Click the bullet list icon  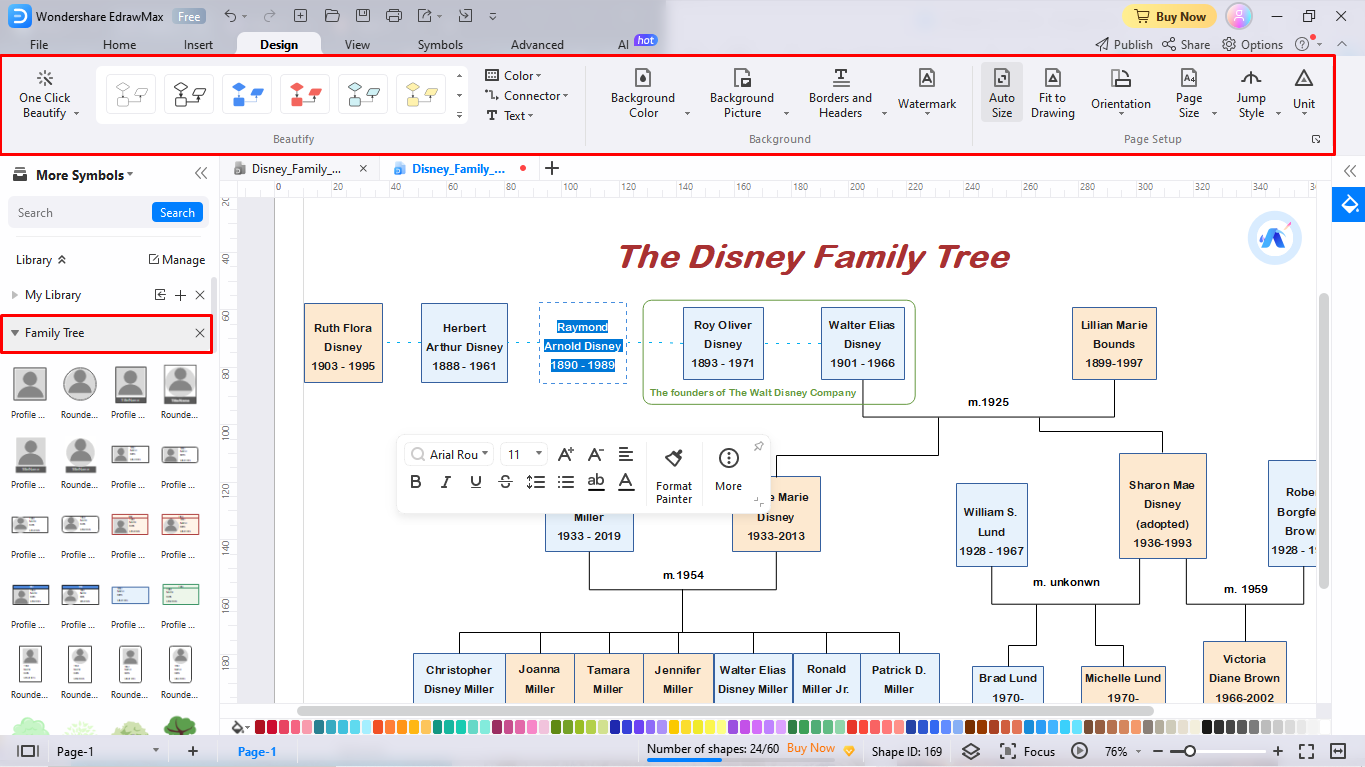pos(566,482)
